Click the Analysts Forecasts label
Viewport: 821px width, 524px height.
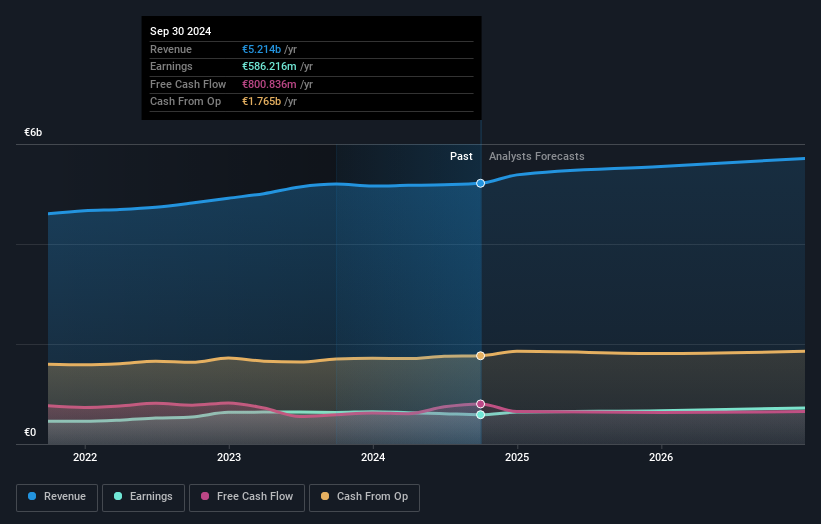537,156
